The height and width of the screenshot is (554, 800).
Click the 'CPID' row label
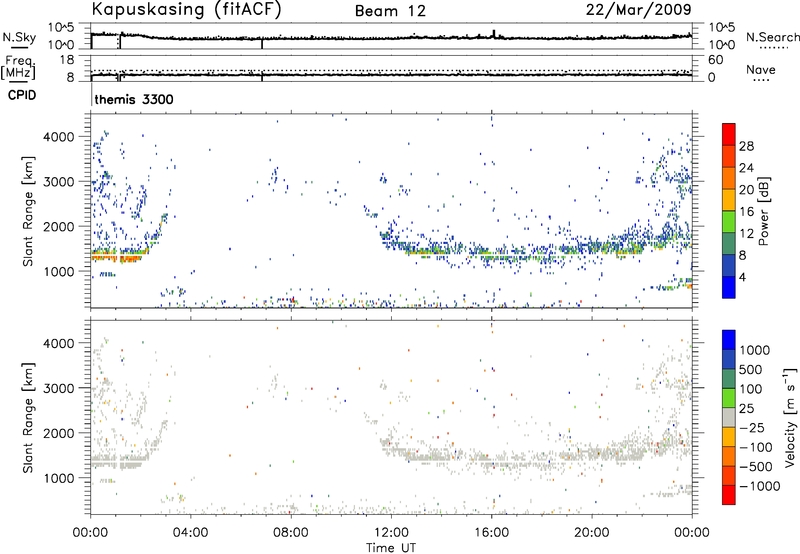22,95
